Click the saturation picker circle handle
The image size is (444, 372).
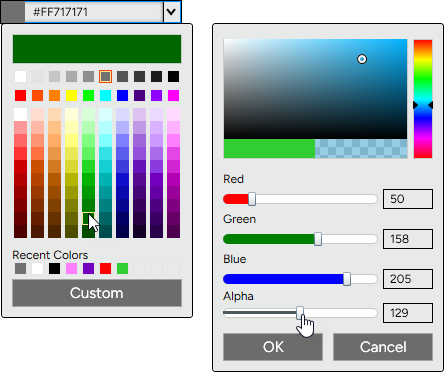(362, 59)
